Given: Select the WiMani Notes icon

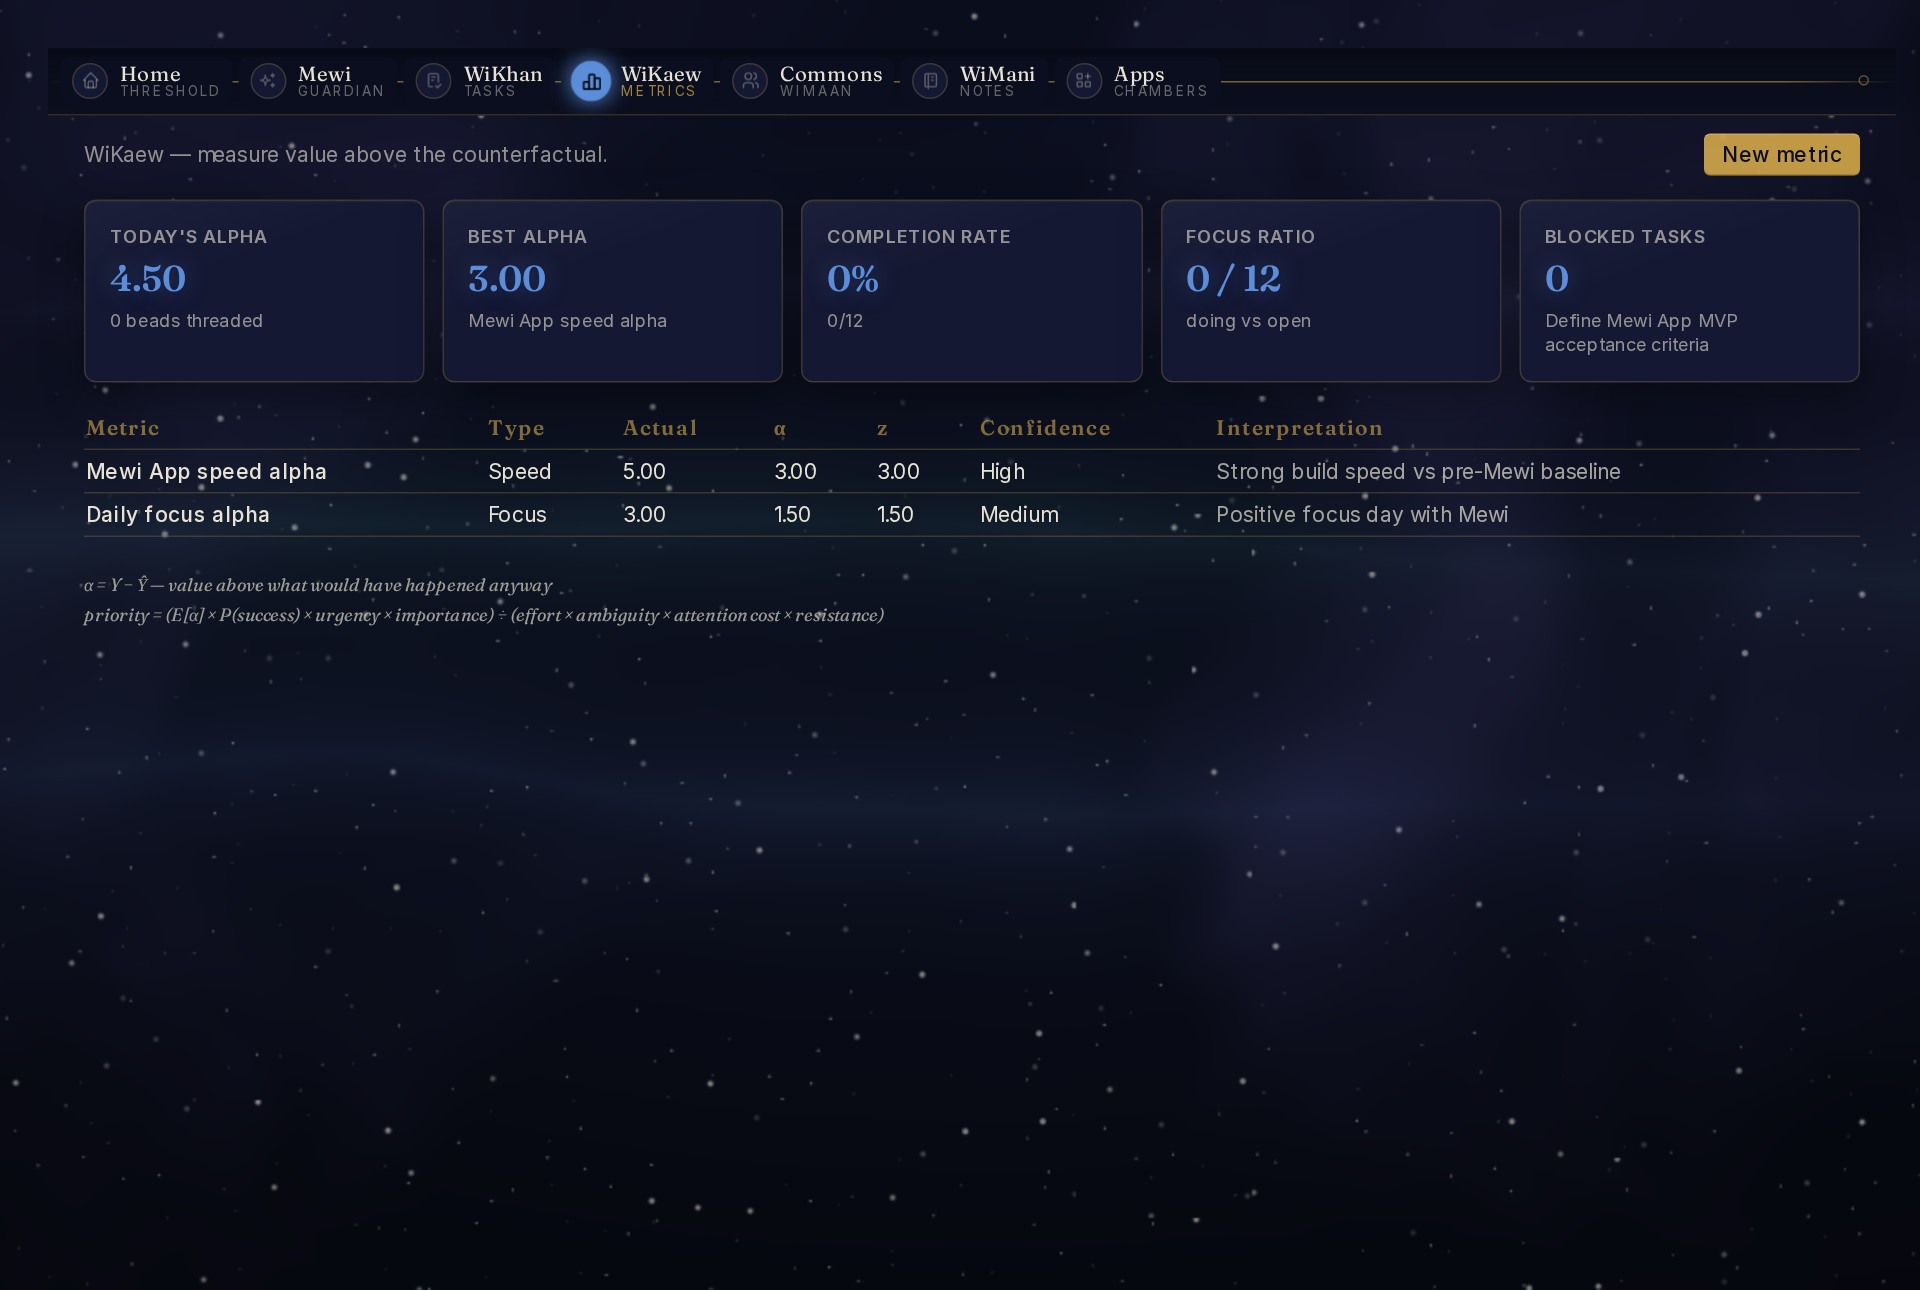Looking at the screenshot, I should [930, 81].
